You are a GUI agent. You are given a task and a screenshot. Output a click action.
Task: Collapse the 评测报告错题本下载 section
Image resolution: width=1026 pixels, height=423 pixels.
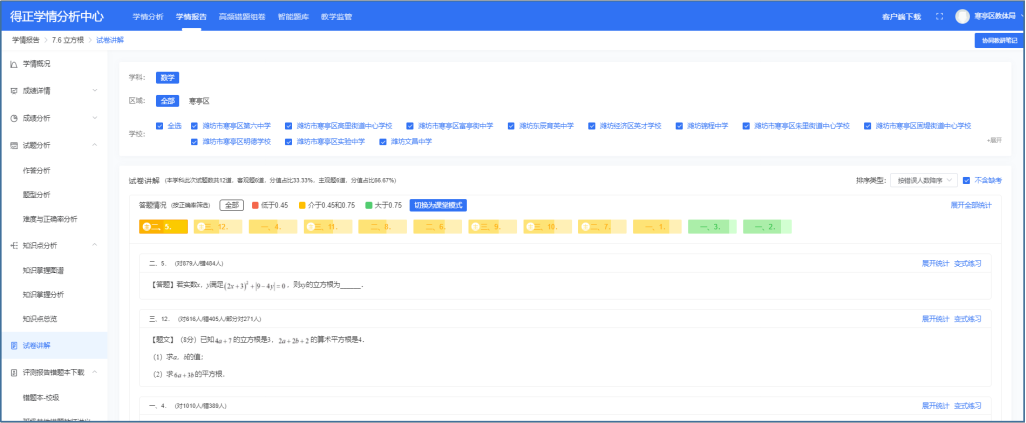click(96, 372)
